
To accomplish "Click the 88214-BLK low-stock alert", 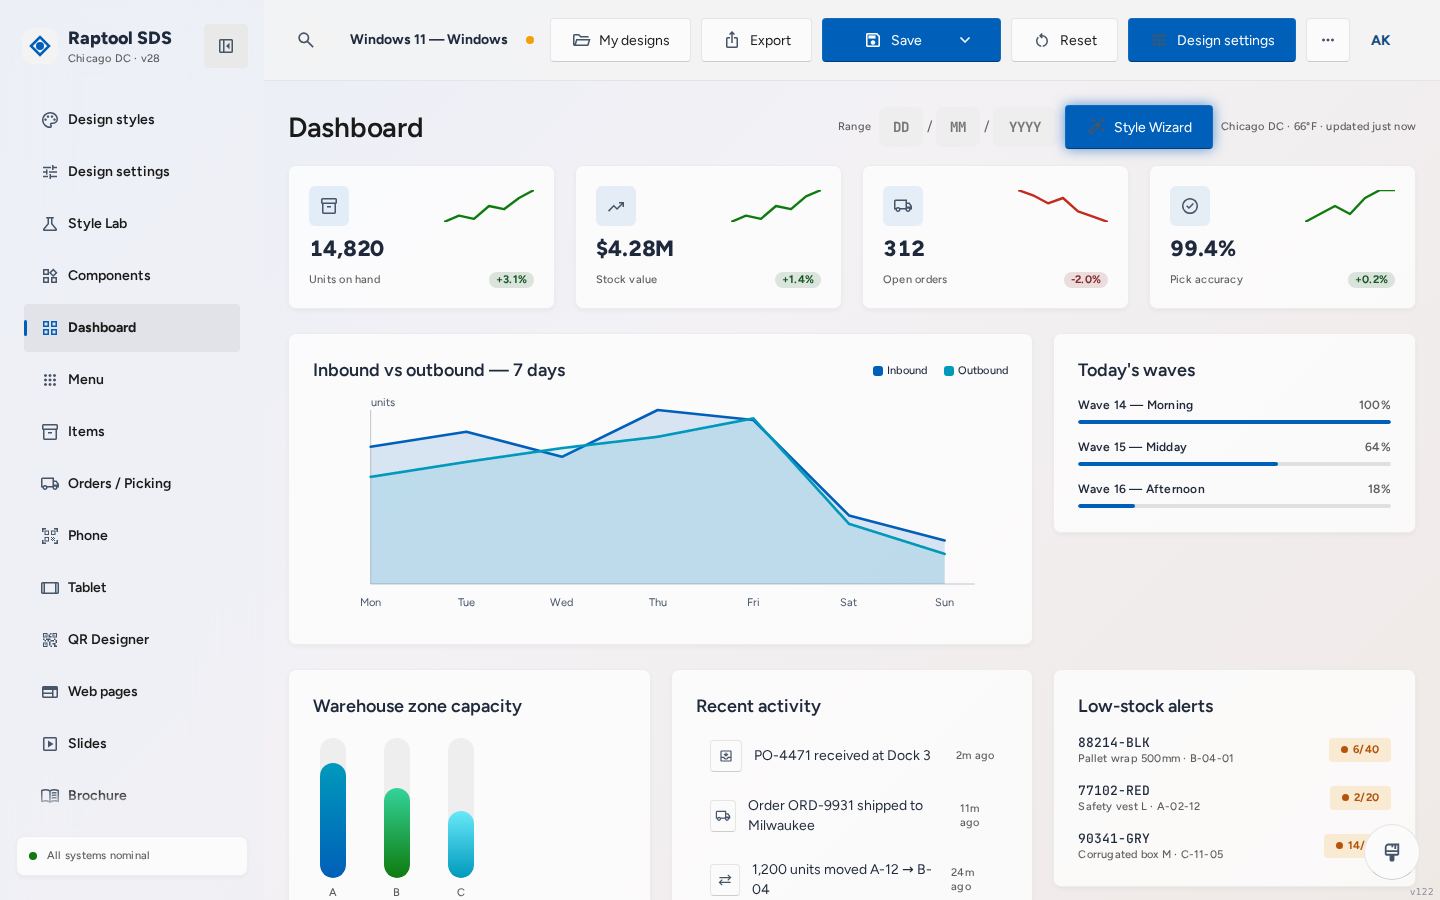I will [1234, 750].
